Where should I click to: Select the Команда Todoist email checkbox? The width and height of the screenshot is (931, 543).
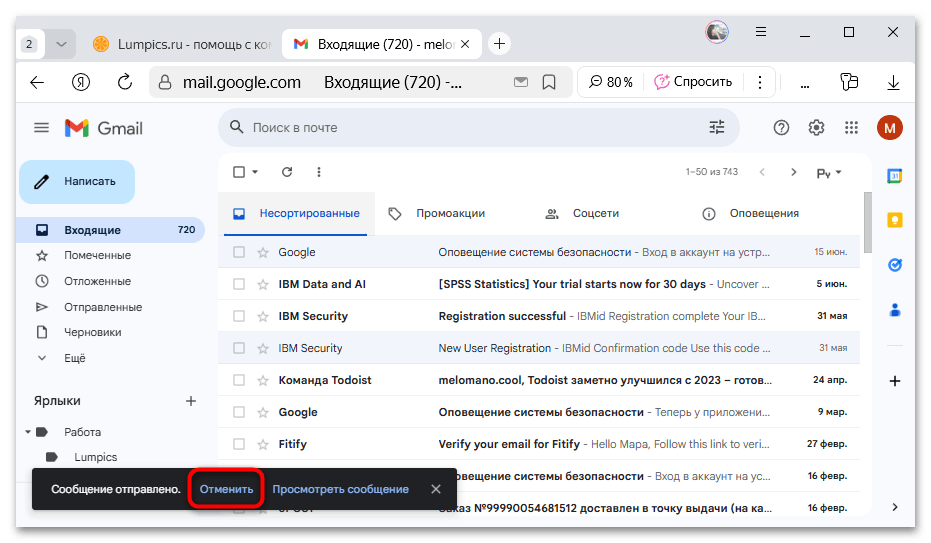[239, 380]
